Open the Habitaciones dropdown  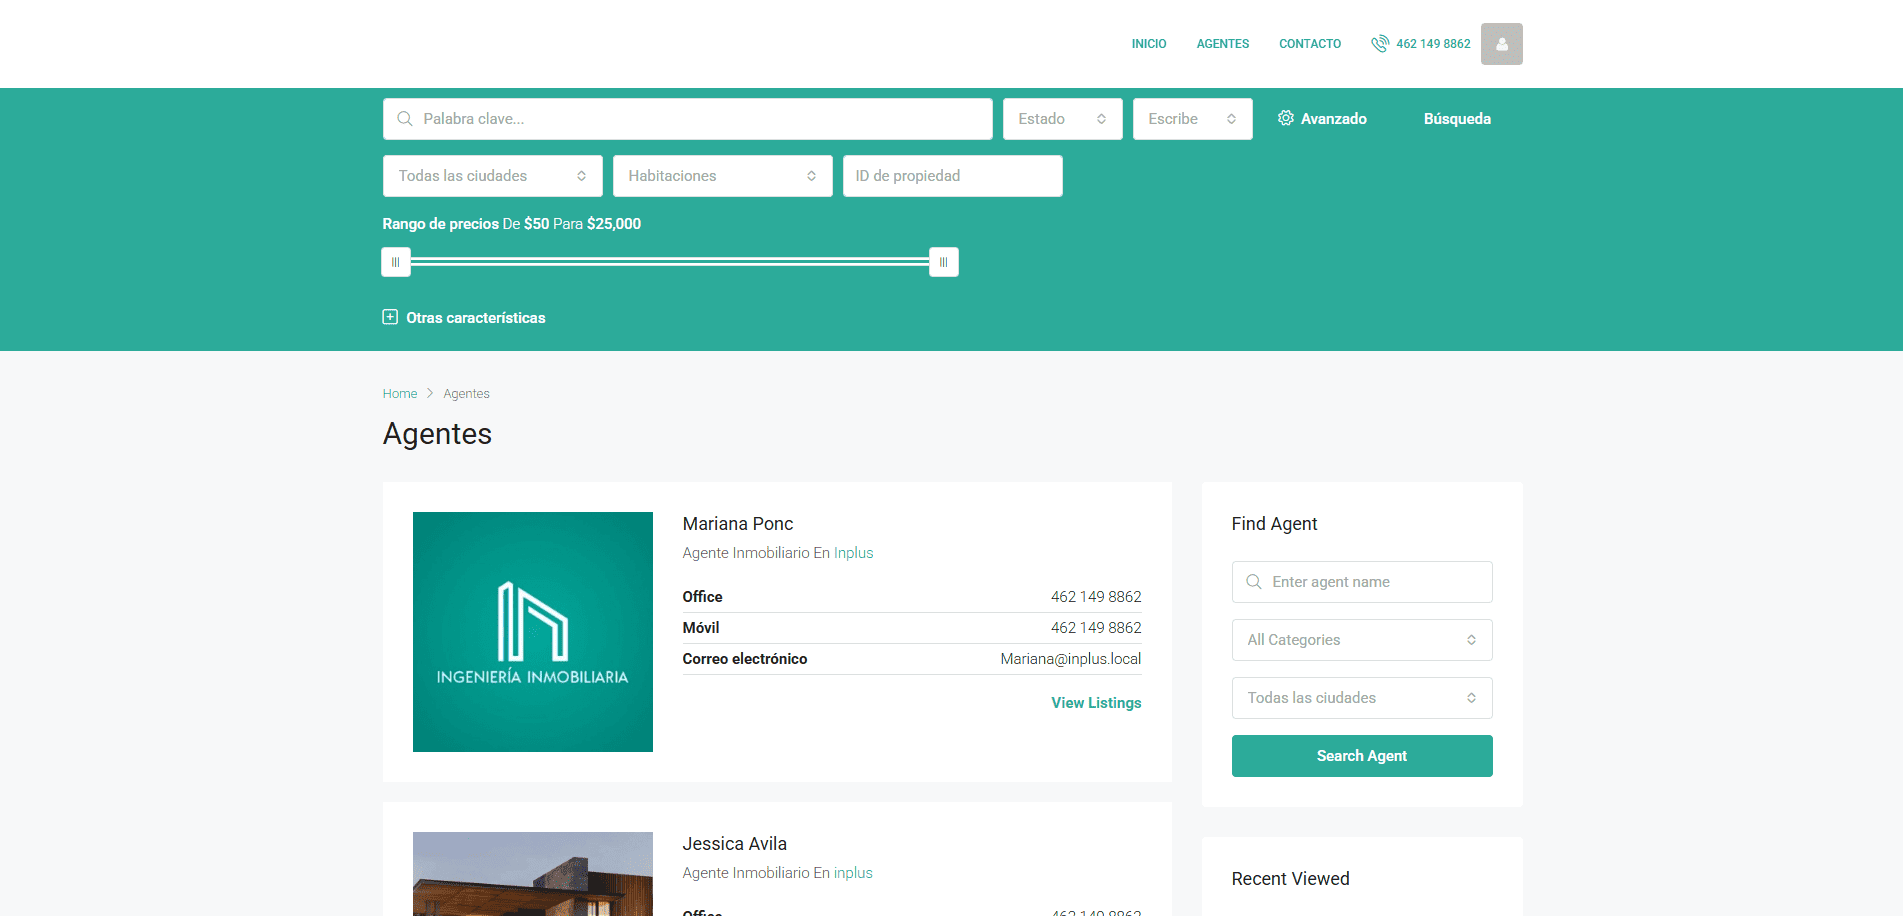coord(722,176)
